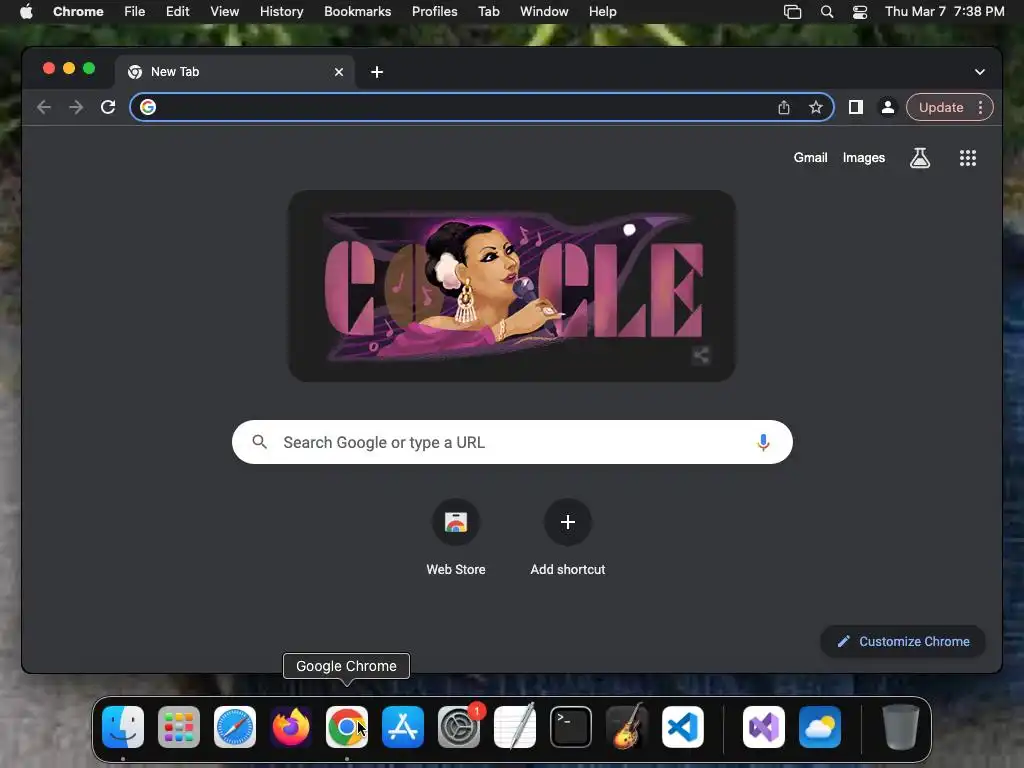Open the Trash in the Dock
The width and height of the screenshot is (1024, 768).
coord(901,727)
